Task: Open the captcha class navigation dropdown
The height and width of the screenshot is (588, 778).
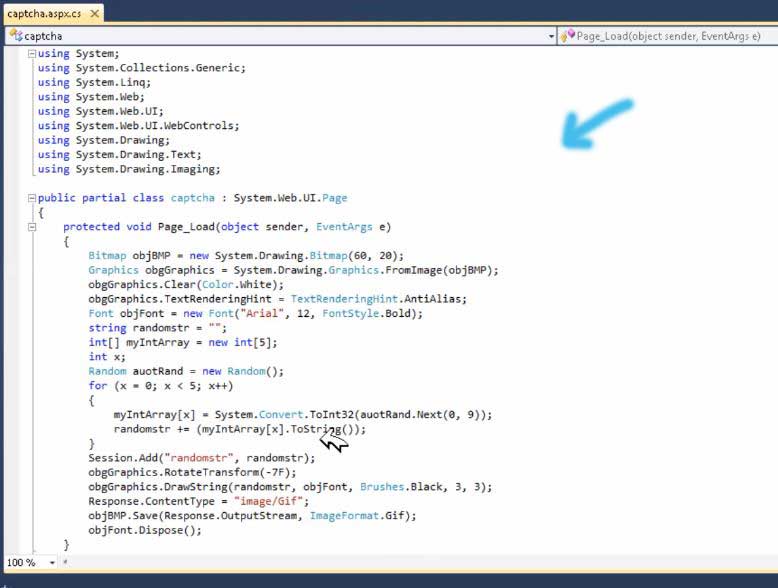Action: (x=550, y=36)
